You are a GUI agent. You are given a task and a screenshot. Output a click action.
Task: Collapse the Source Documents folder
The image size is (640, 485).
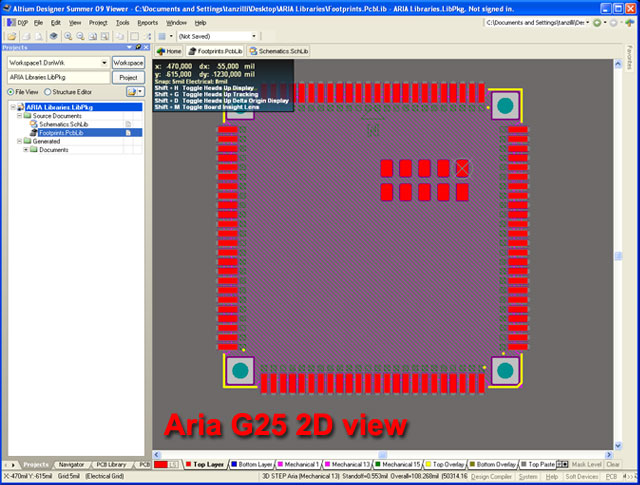click(19, 116)
